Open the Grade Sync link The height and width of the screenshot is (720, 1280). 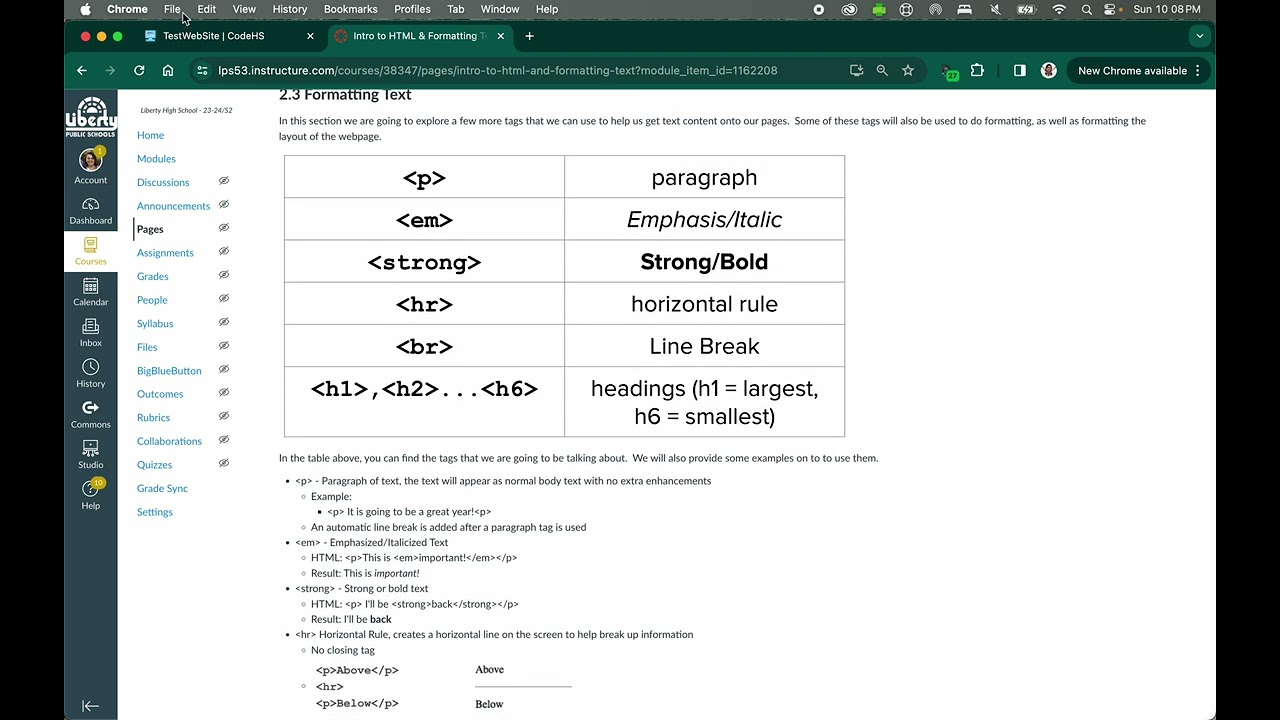(x=162, y=488)
